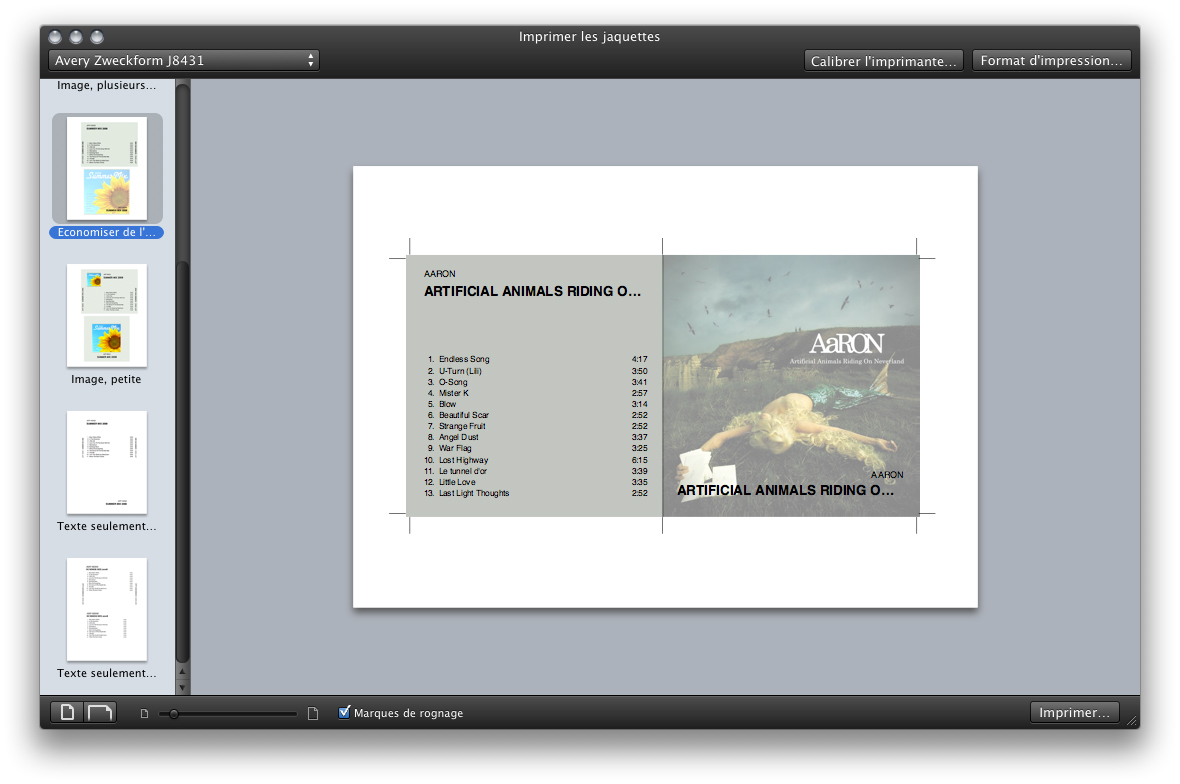Open the Avery Zweckform J8431 dropdown
The width and height of the screenshot is (1180, 784).
[x=184, y=60]
